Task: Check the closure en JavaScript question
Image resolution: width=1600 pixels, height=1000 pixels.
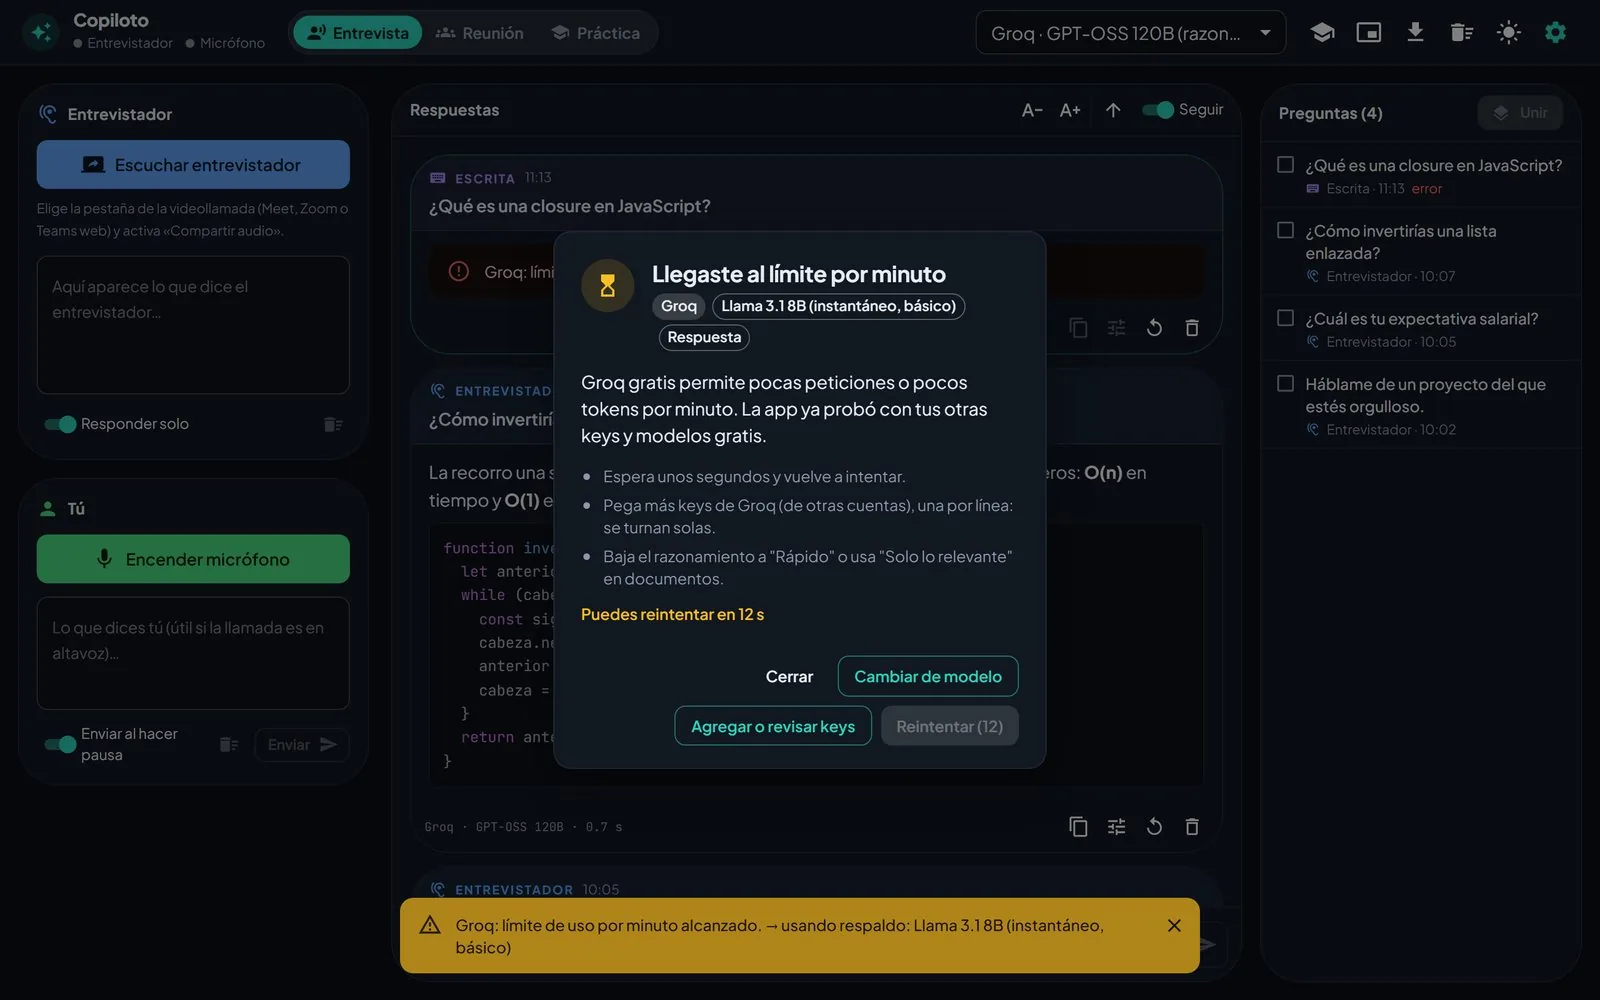Action: click(x=1286, y=165)
